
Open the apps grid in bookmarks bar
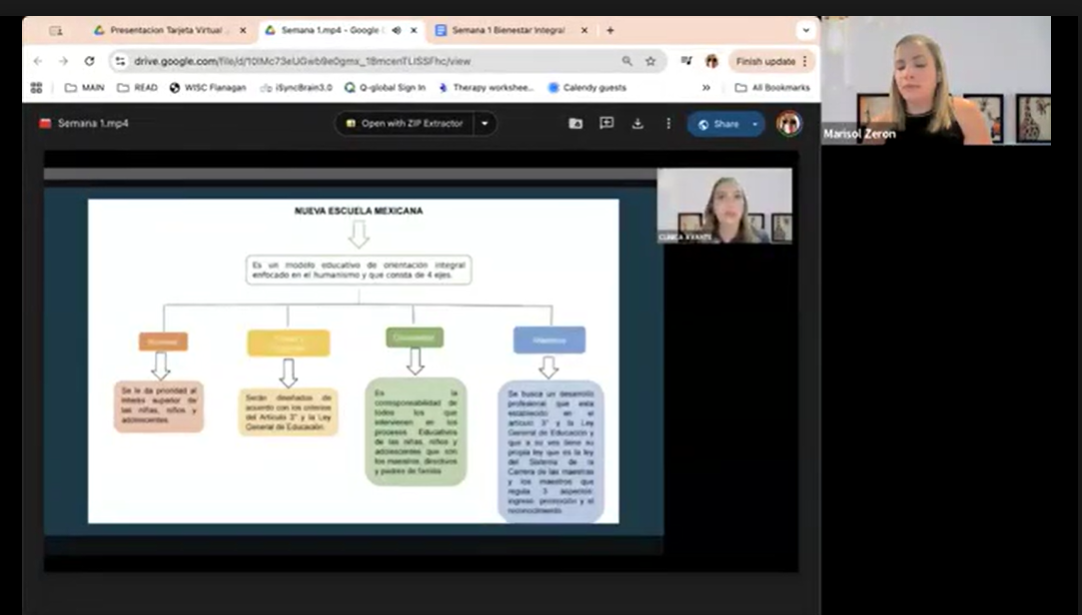37,88
